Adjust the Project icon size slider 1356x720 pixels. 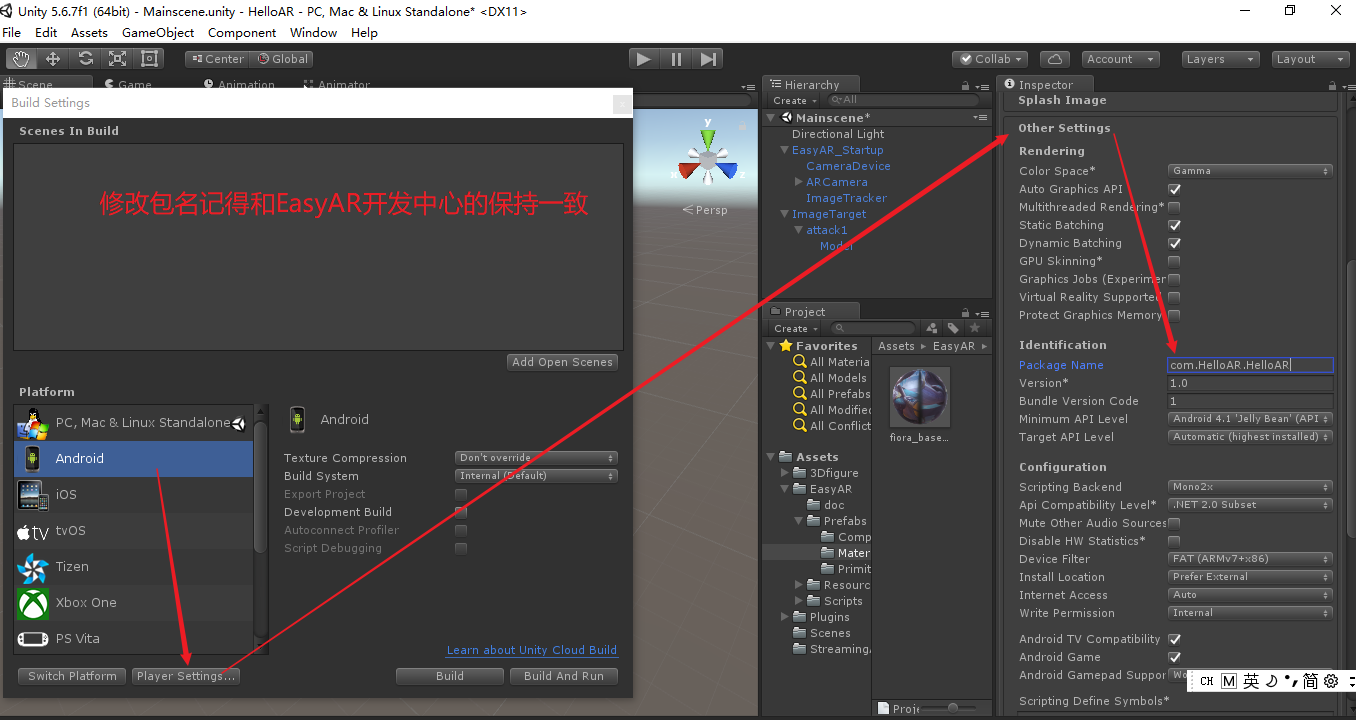tap(953, 708)
